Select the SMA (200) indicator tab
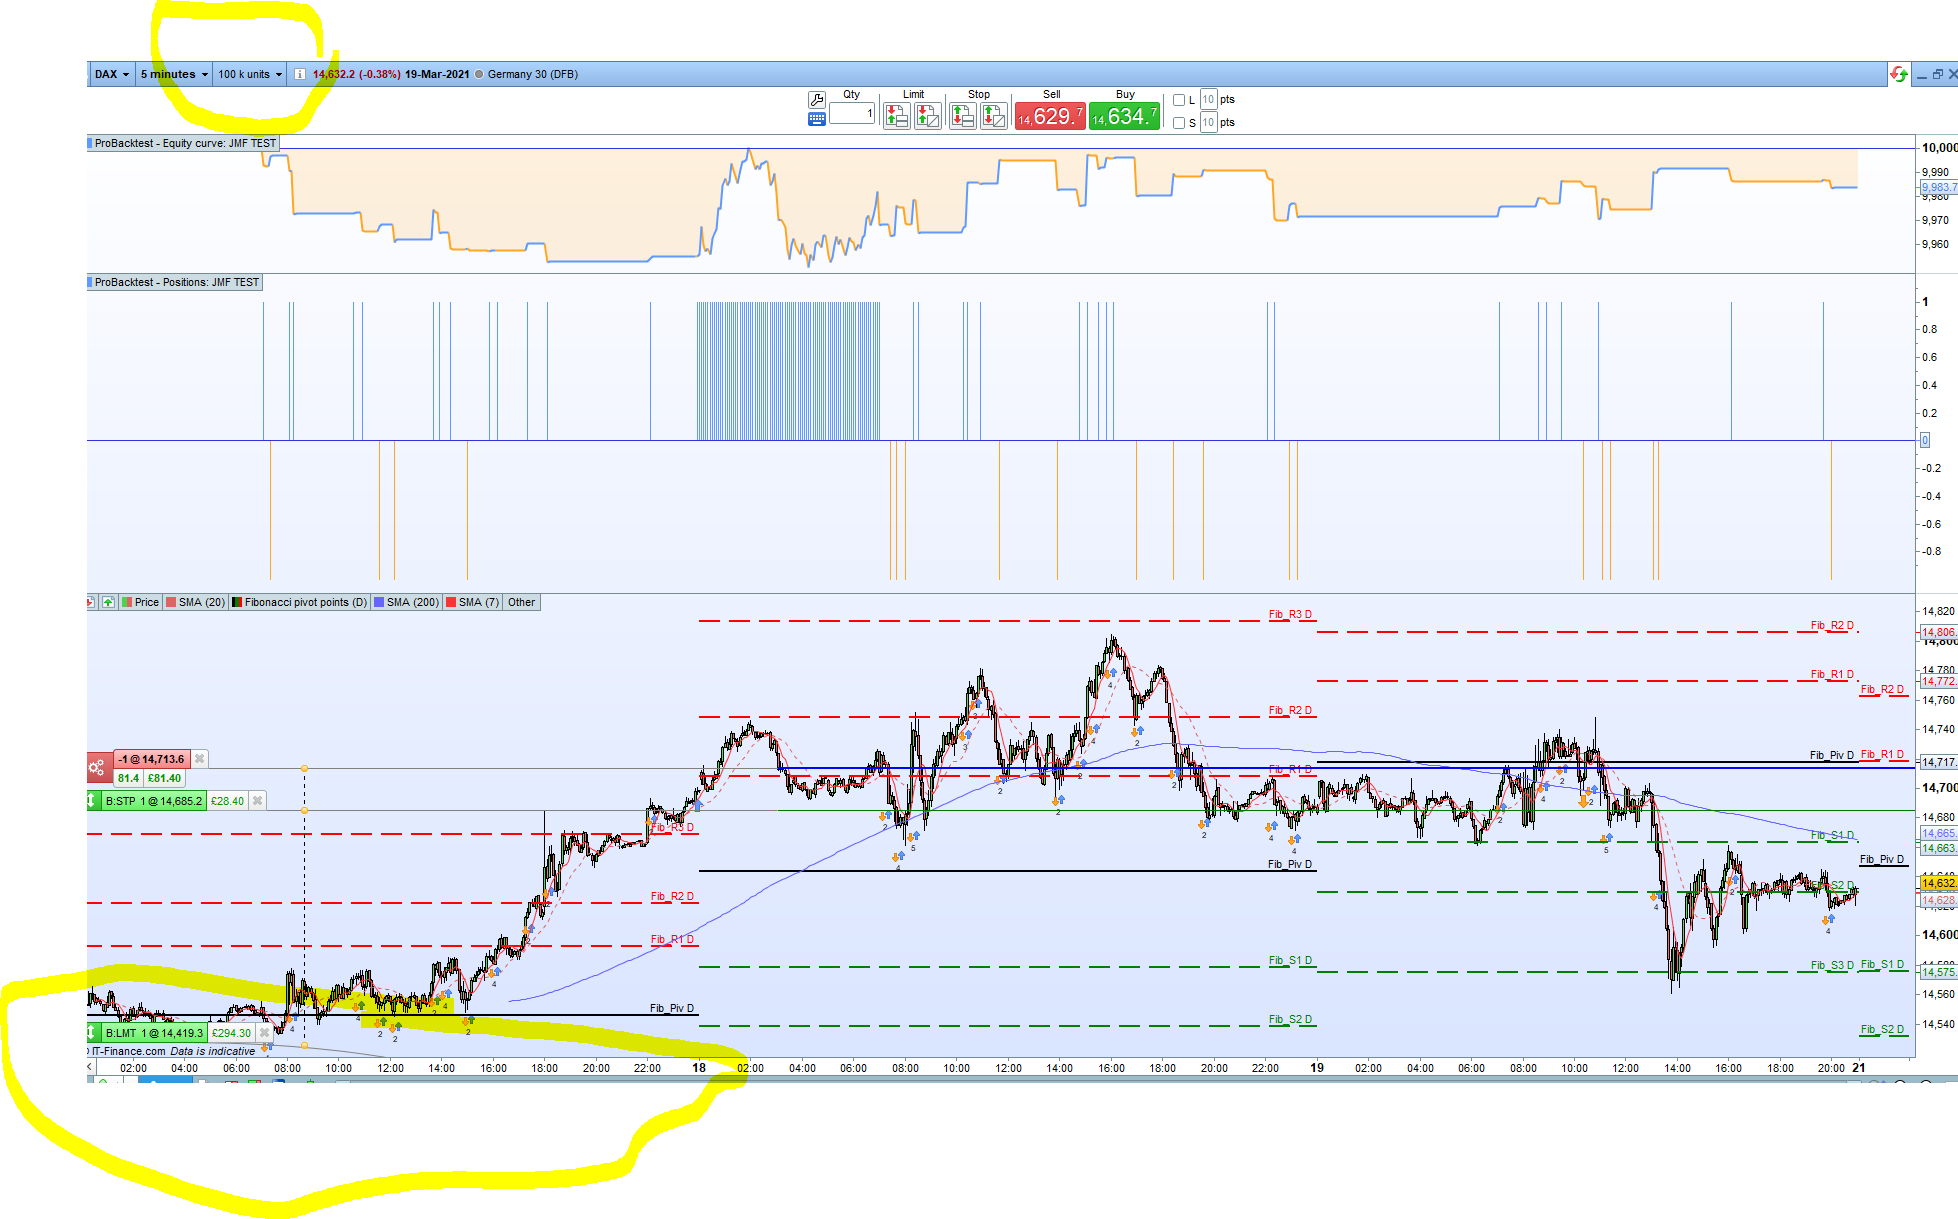The image size is (1958, 1219). (x=411, y=602)
